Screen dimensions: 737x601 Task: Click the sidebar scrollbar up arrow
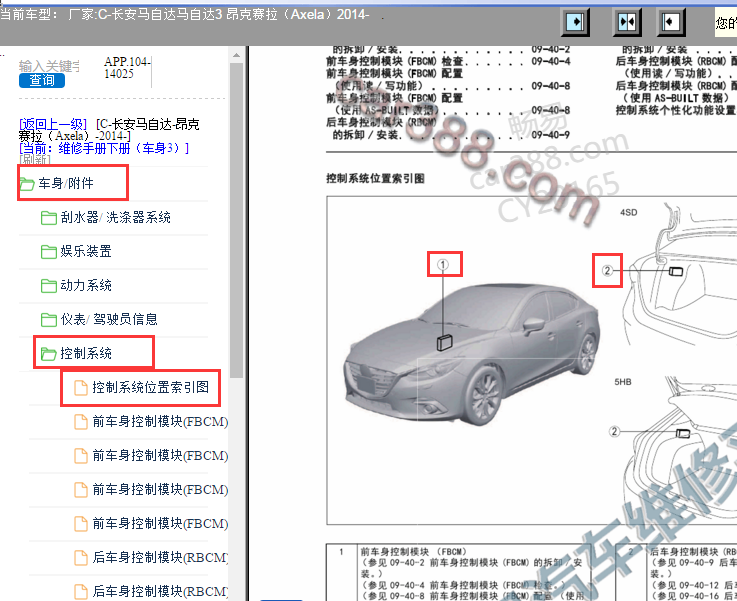point(236,55)
